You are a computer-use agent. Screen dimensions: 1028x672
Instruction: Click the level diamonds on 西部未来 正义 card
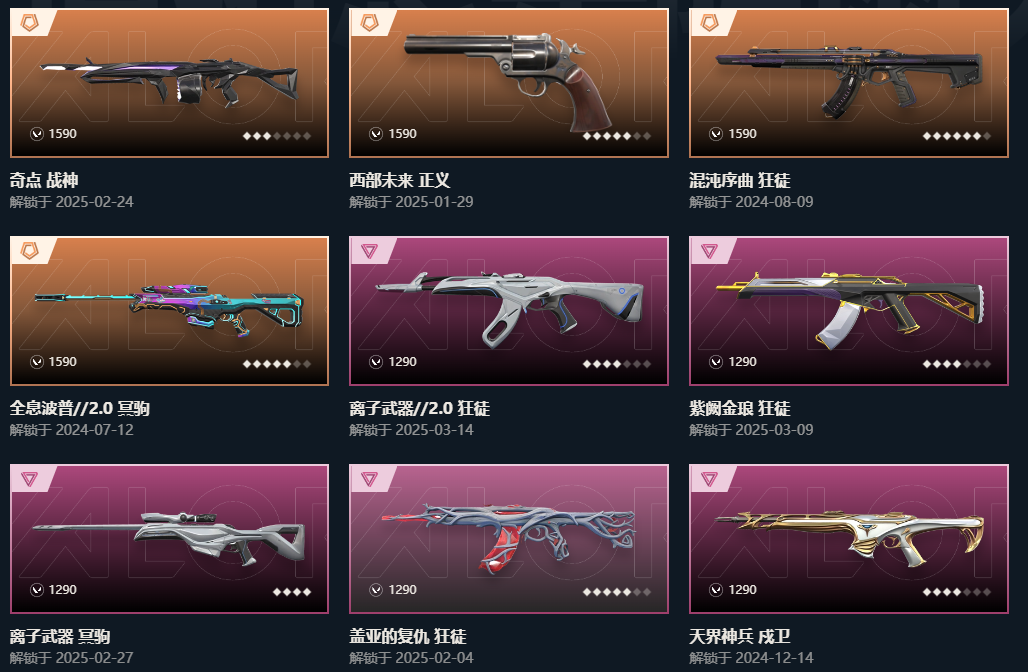click(617, 136)
